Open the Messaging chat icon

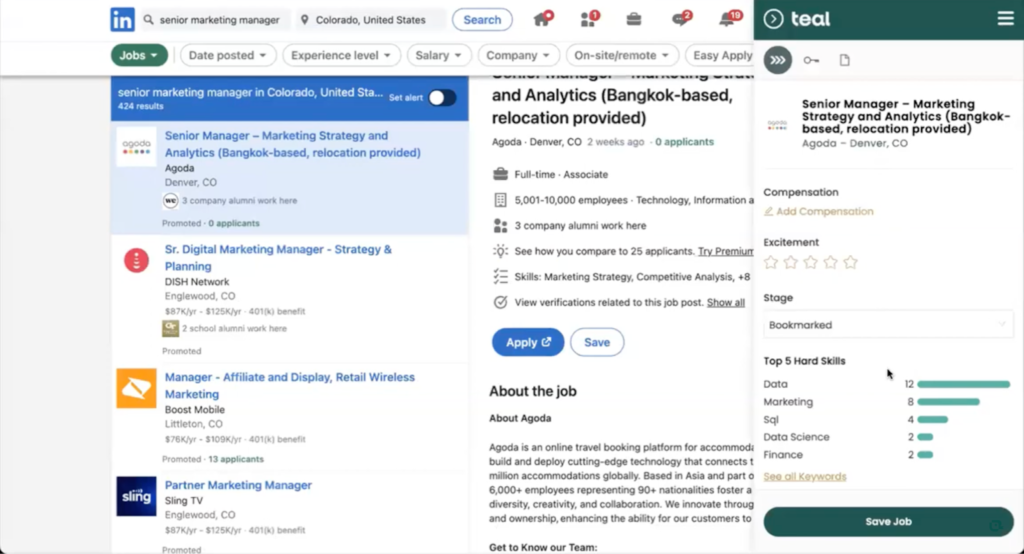(x=680, y=19)
